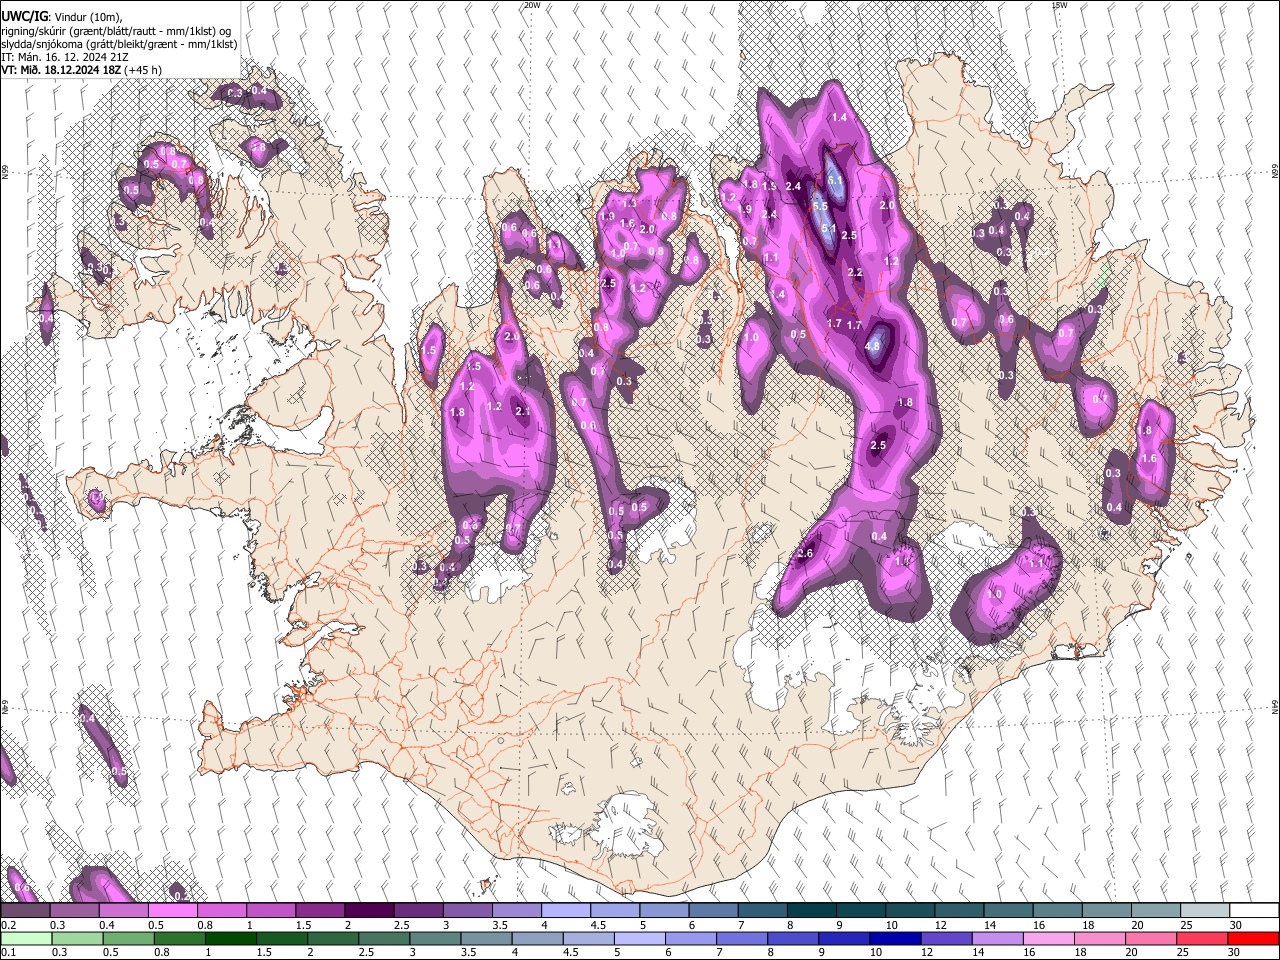This screenshot has width=1280, height=960.
Task: Select the darkest purple 2 mm snow swatch
Action: click(x=369, y=910)
